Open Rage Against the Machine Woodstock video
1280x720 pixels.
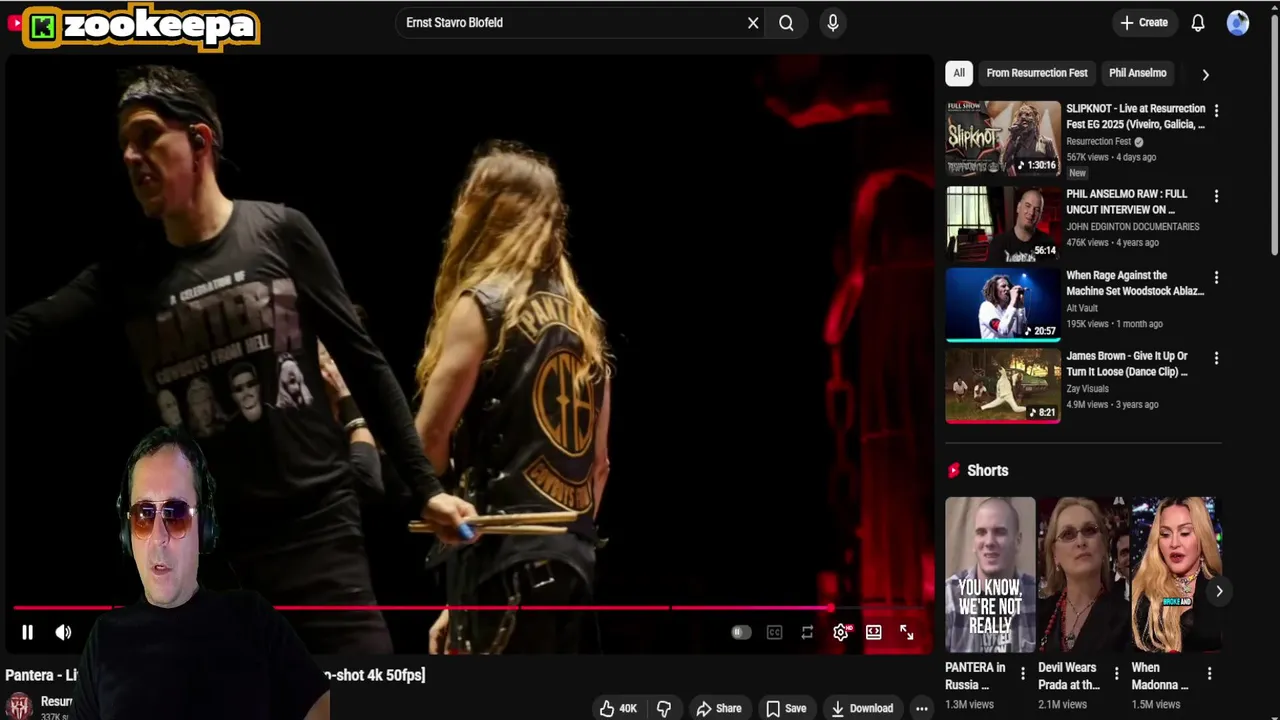click(1135, 283)
